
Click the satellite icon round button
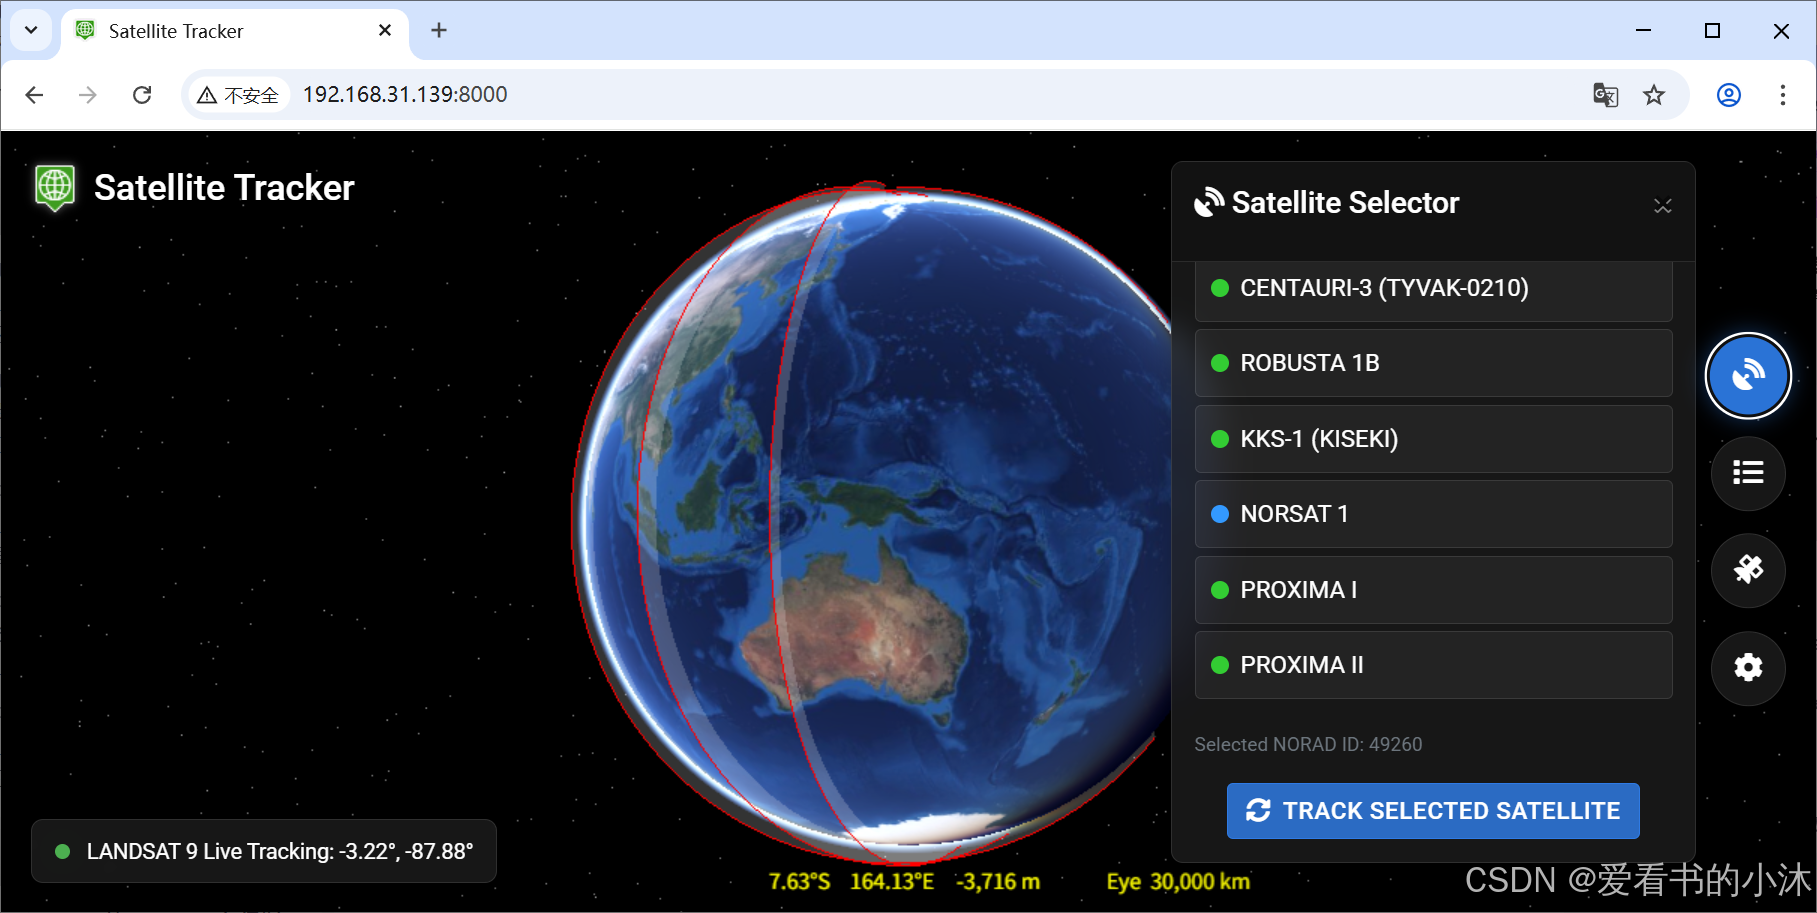coord(1747,570)
